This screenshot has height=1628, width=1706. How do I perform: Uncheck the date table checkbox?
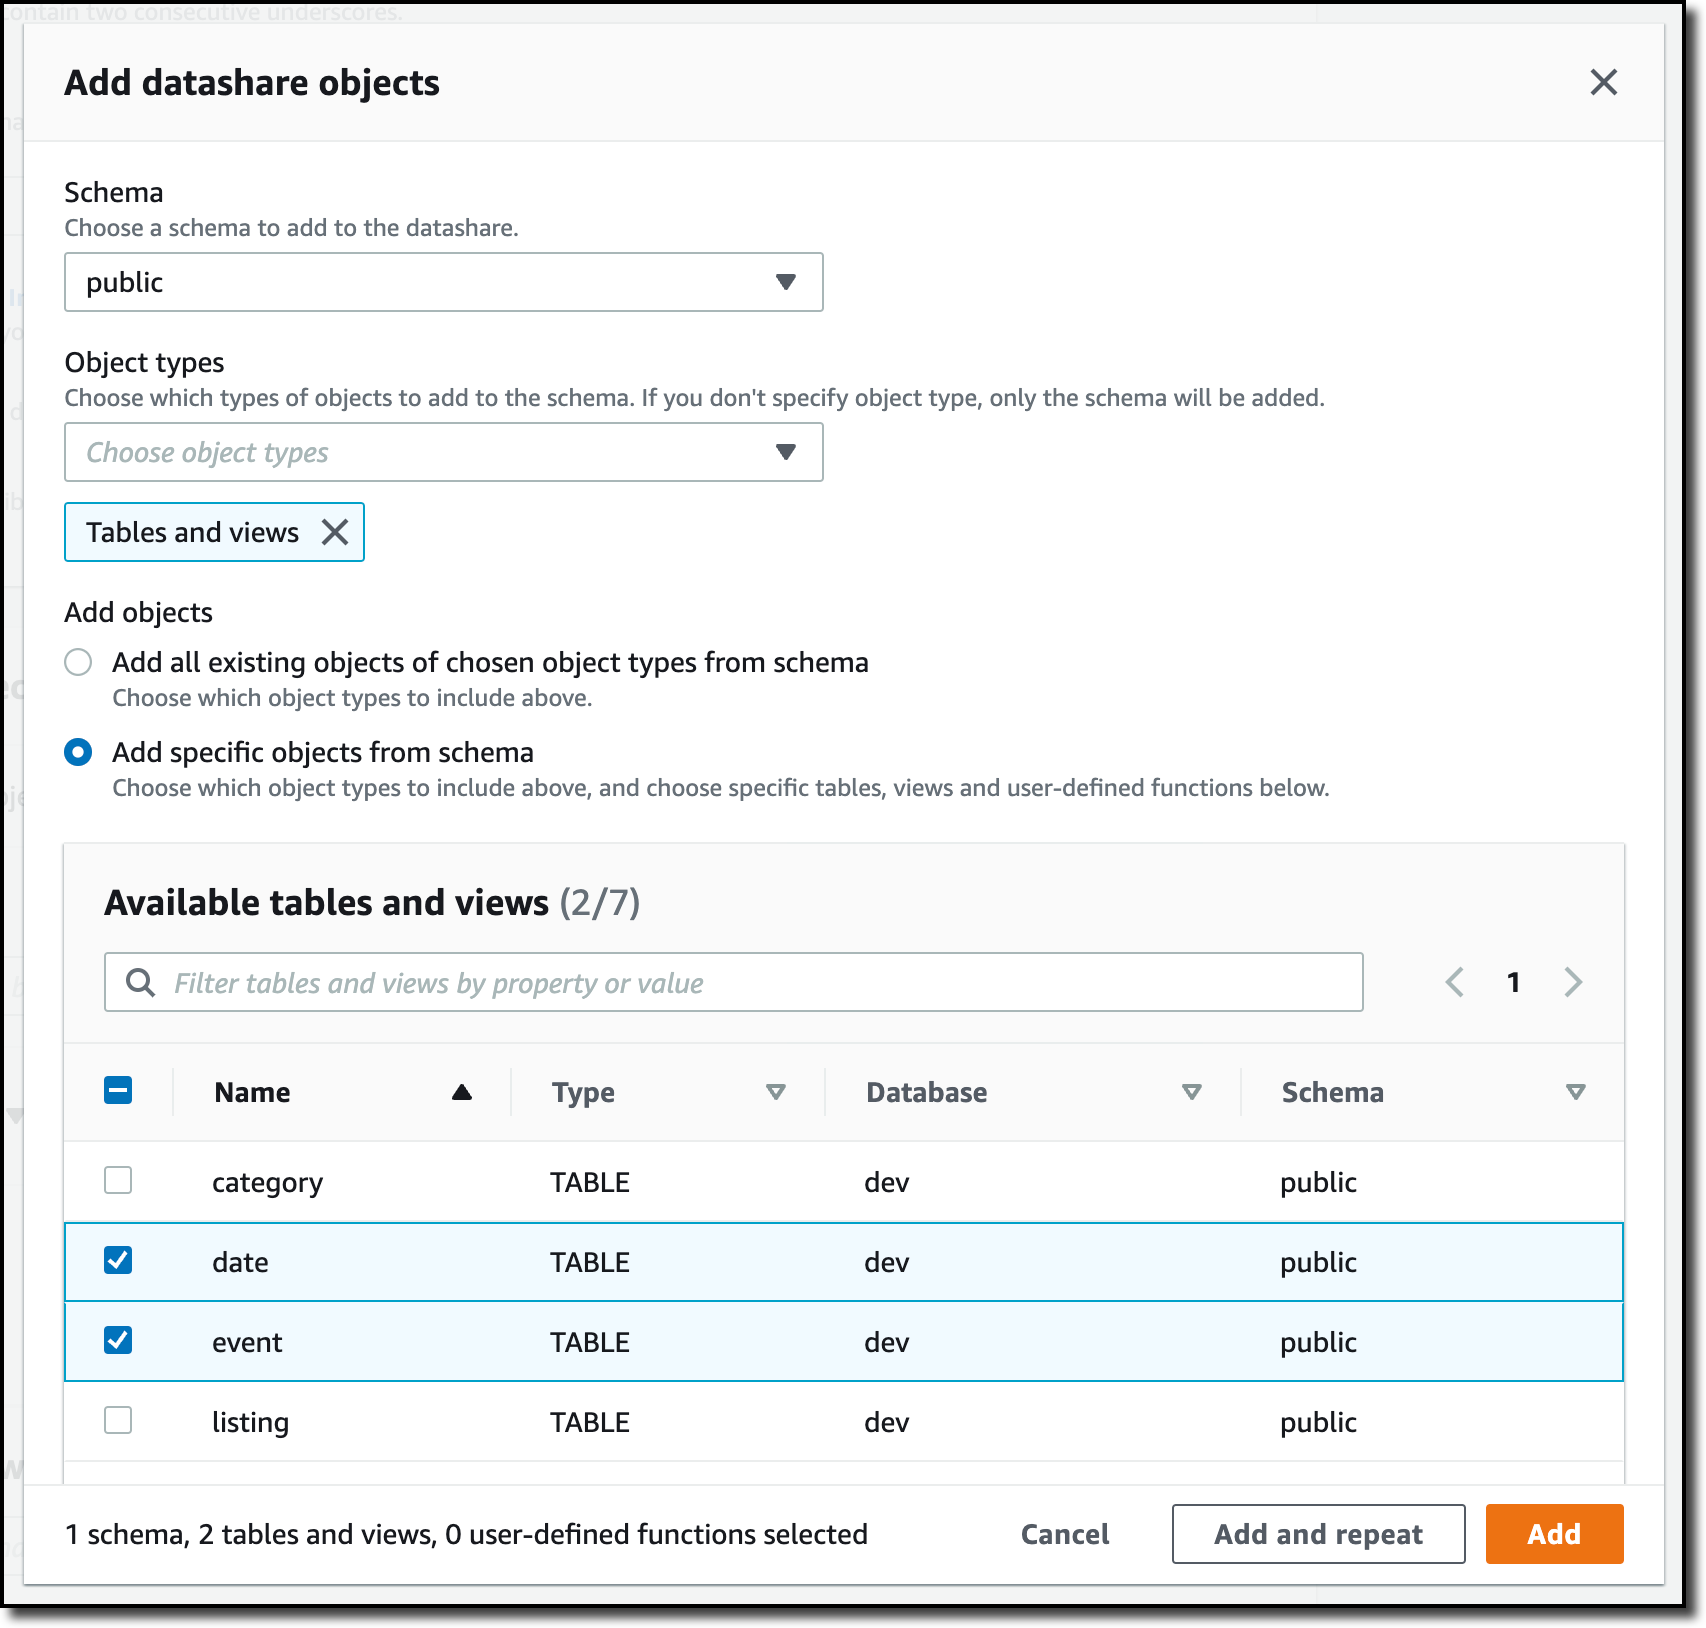coord(118,1260)
